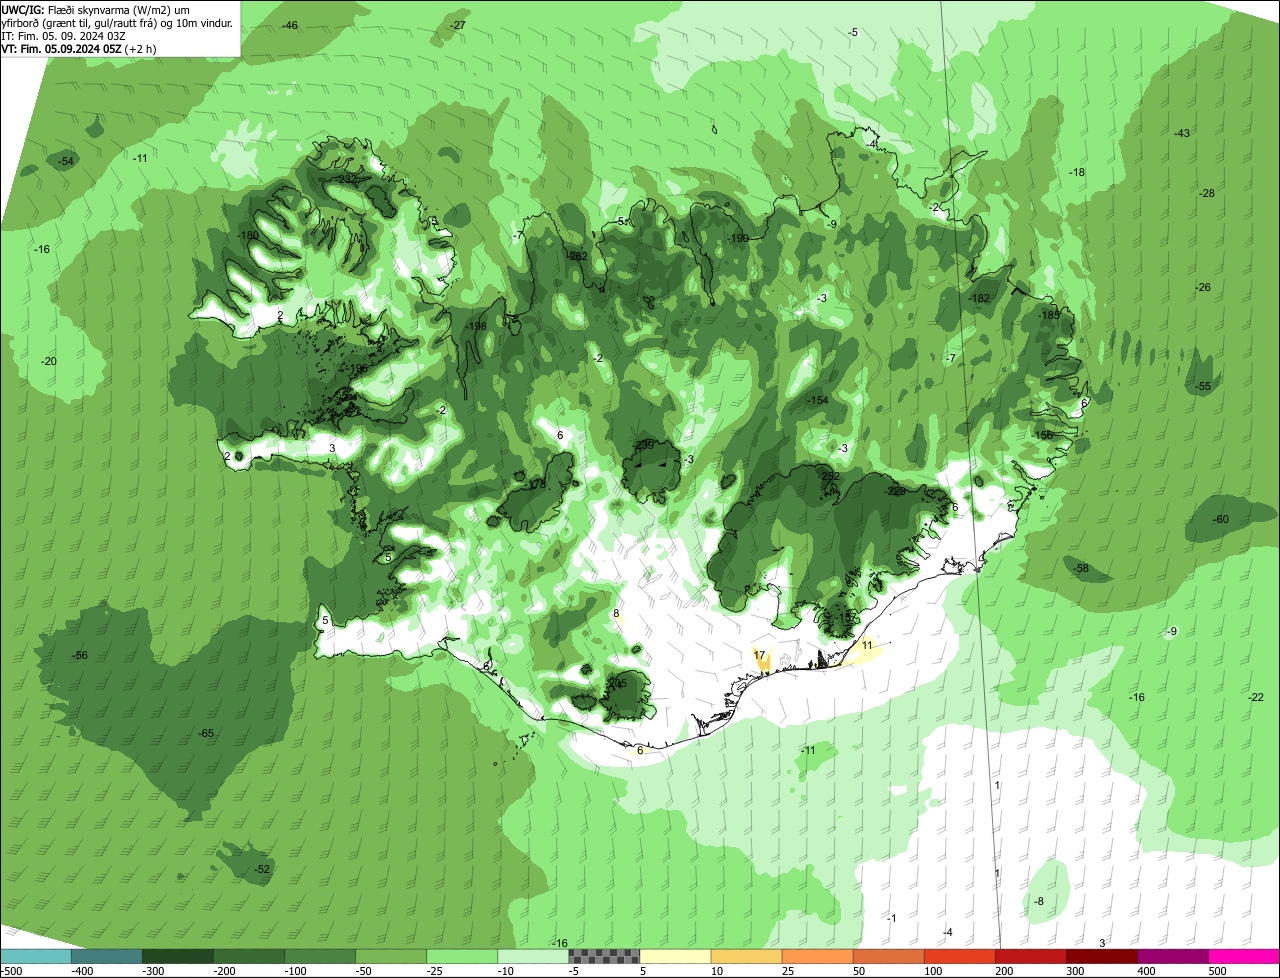Choose the red legend swatch between 200 and 300
Image resolution: width=1280 pixels, height=978 pixels.
(x=1030, y=956)
